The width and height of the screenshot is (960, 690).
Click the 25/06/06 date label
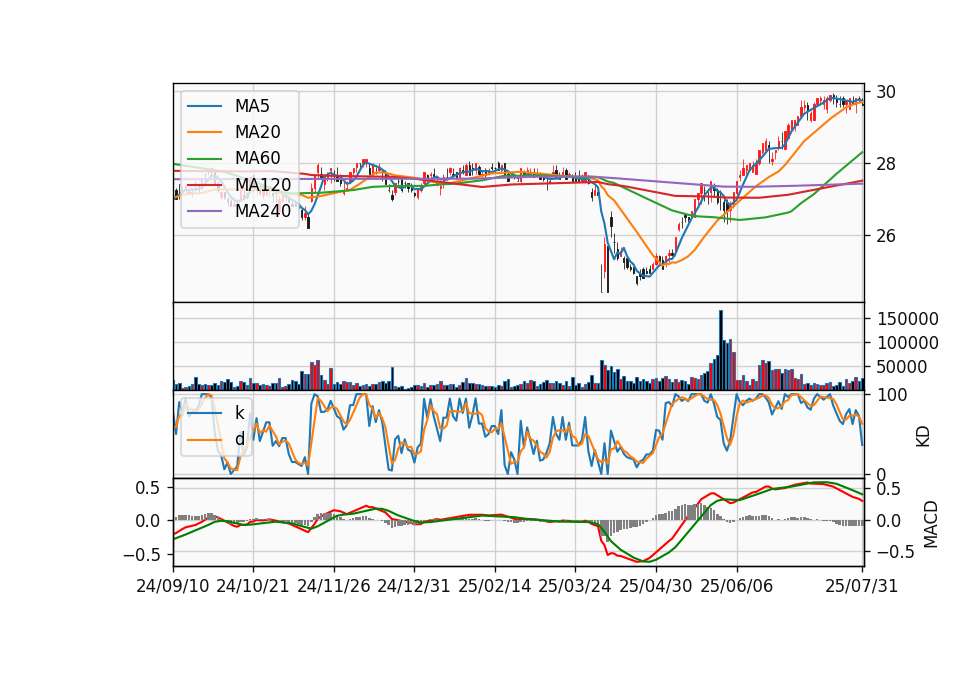[x=737, y=586]
